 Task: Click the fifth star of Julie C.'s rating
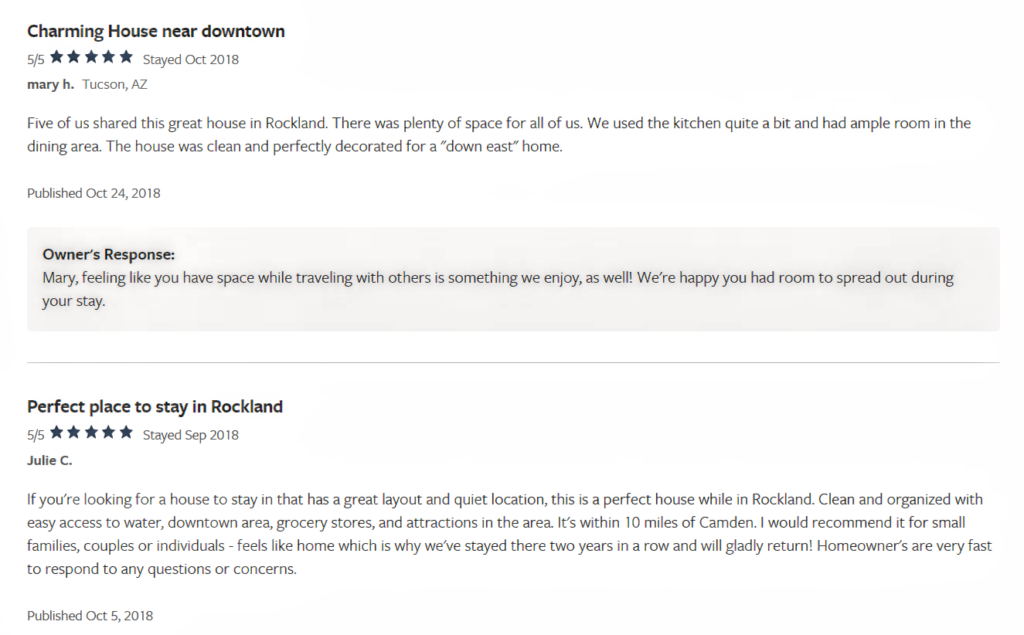[126, 432]
